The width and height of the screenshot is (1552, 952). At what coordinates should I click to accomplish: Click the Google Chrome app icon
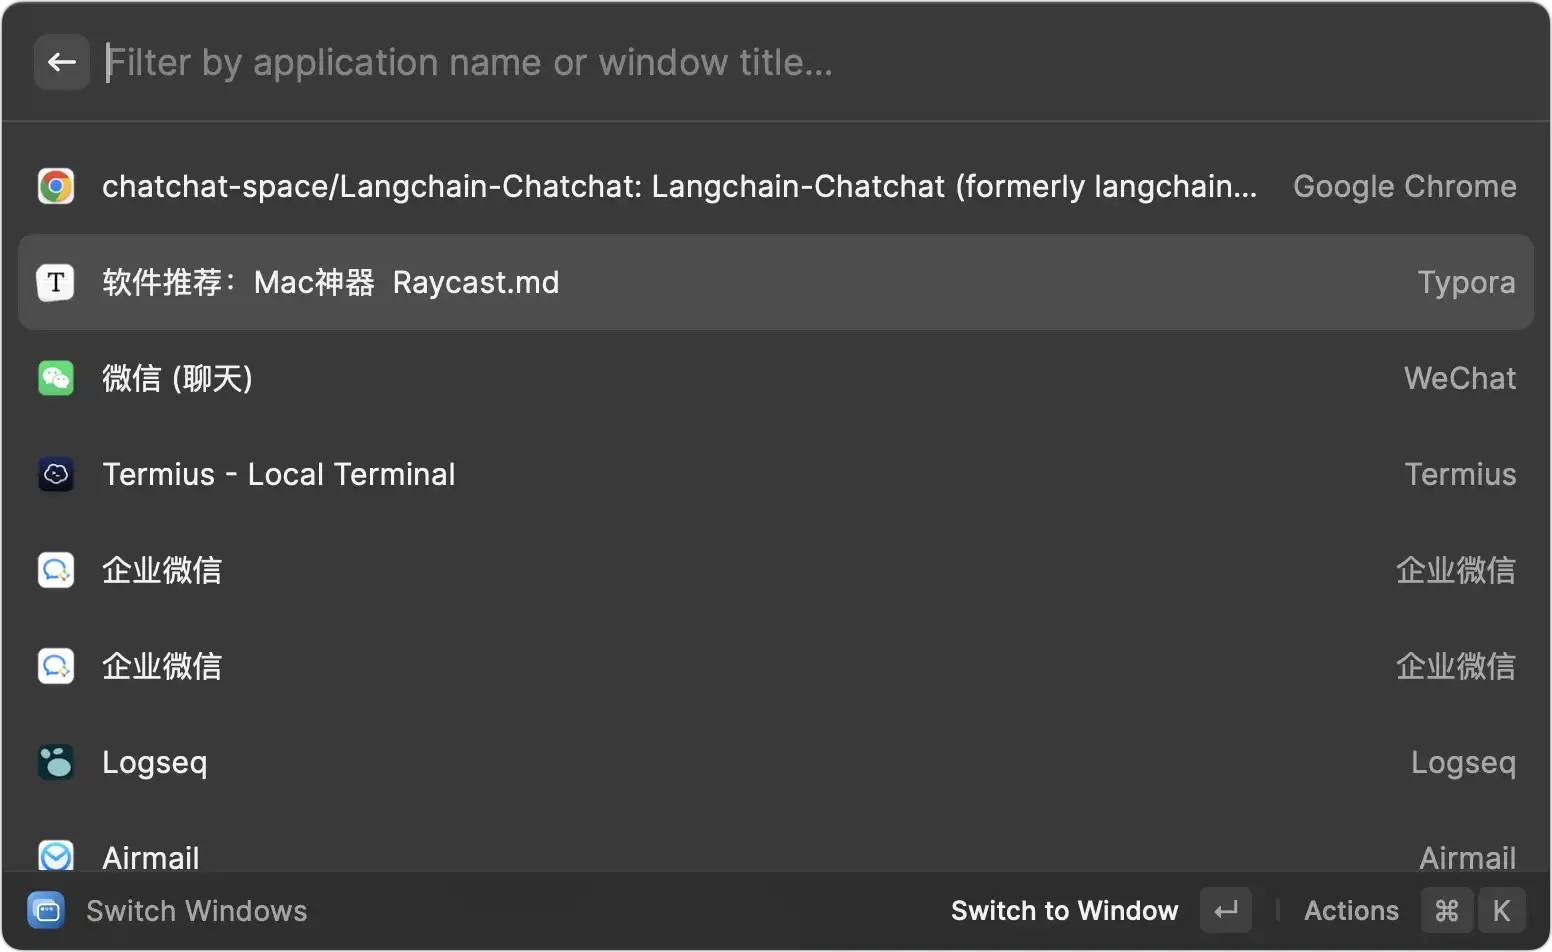(x=56, y=186)
